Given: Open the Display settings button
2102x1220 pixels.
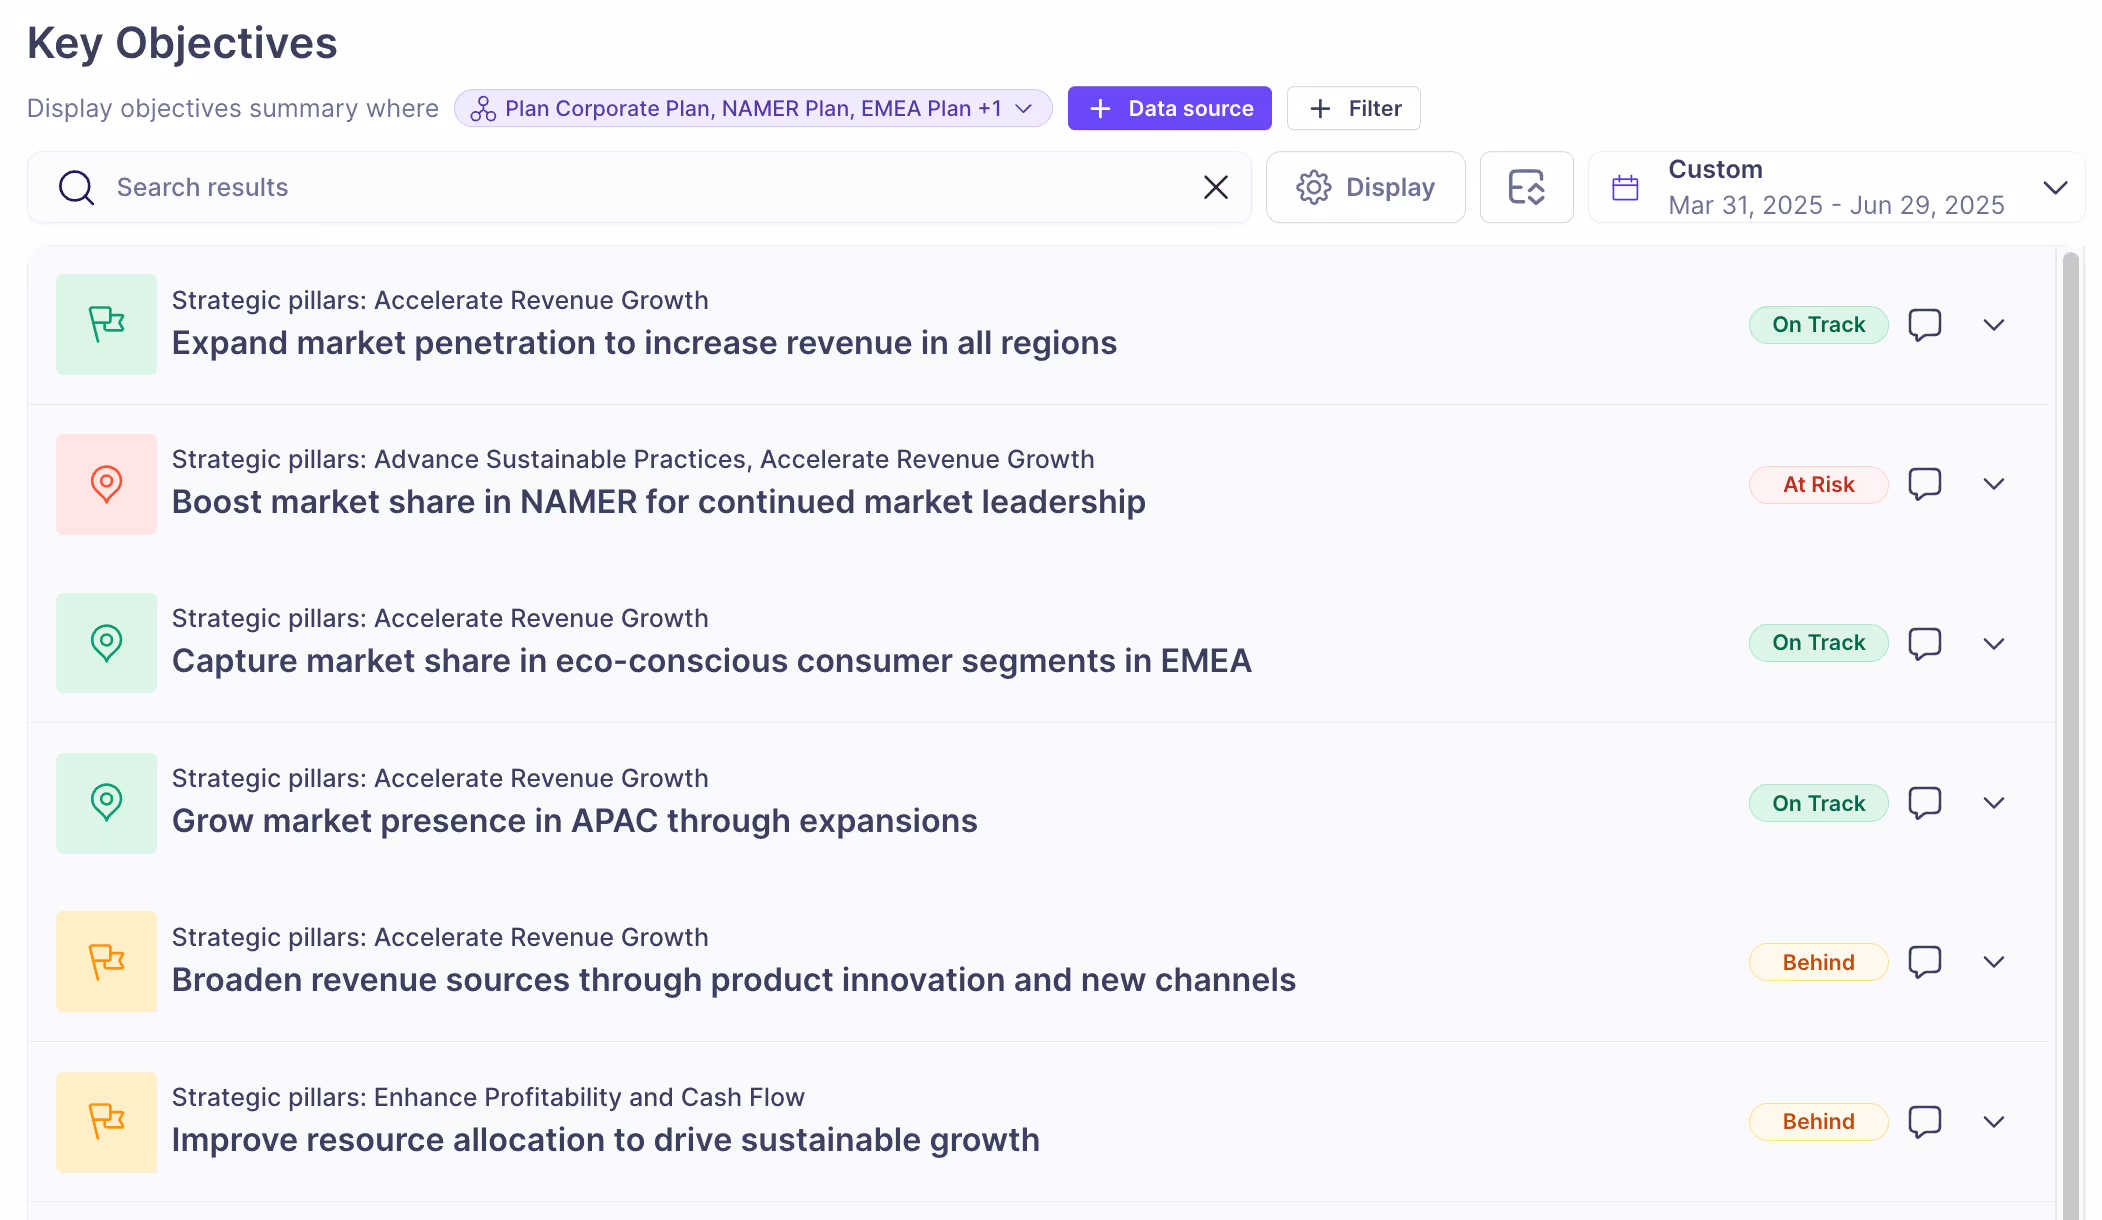Looking at the screenshot, I should coord(1365,187).
